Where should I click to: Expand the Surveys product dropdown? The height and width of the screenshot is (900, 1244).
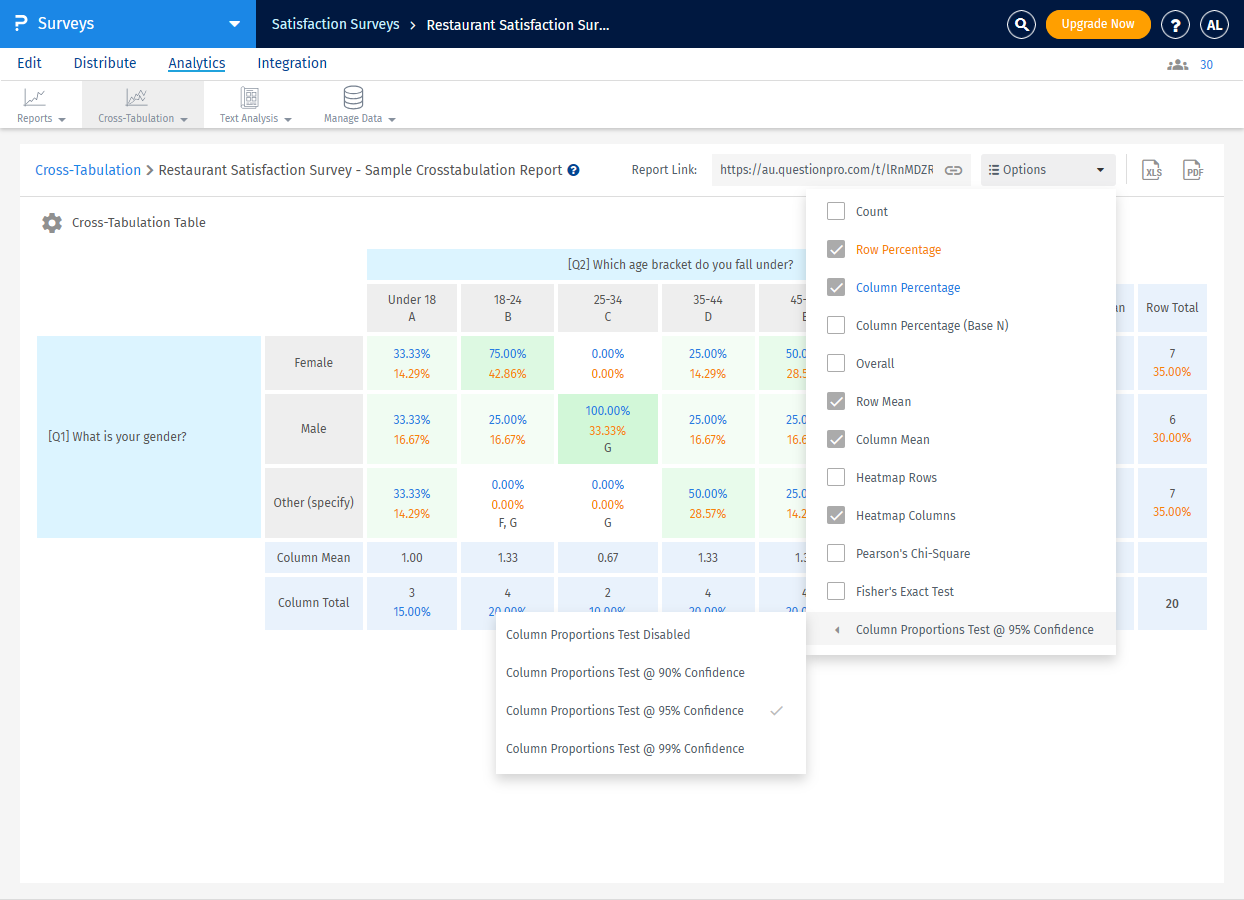(x=234, y=24)
